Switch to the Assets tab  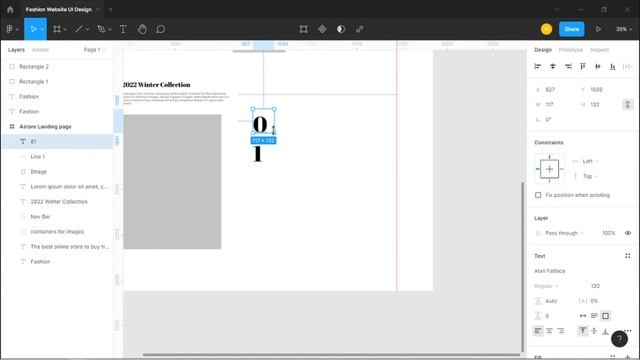coord(40,50)
